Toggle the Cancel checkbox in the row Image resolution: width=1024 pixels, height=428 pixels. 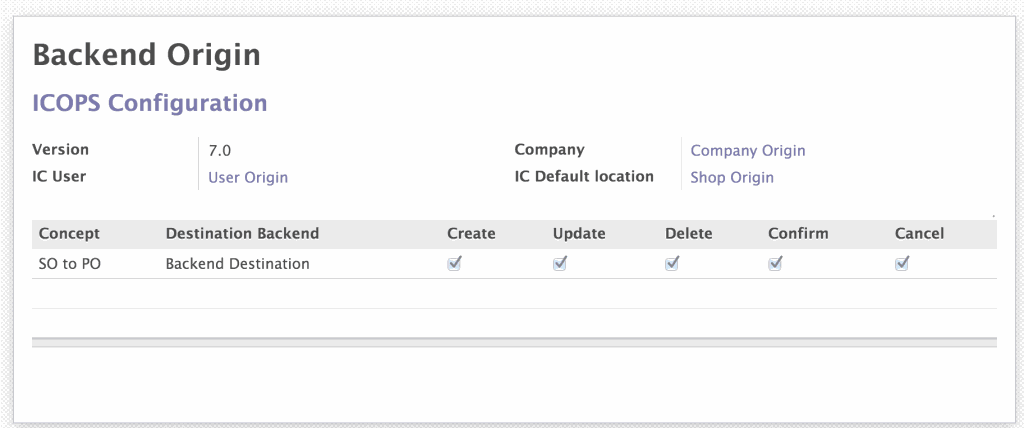click(902, 264)
